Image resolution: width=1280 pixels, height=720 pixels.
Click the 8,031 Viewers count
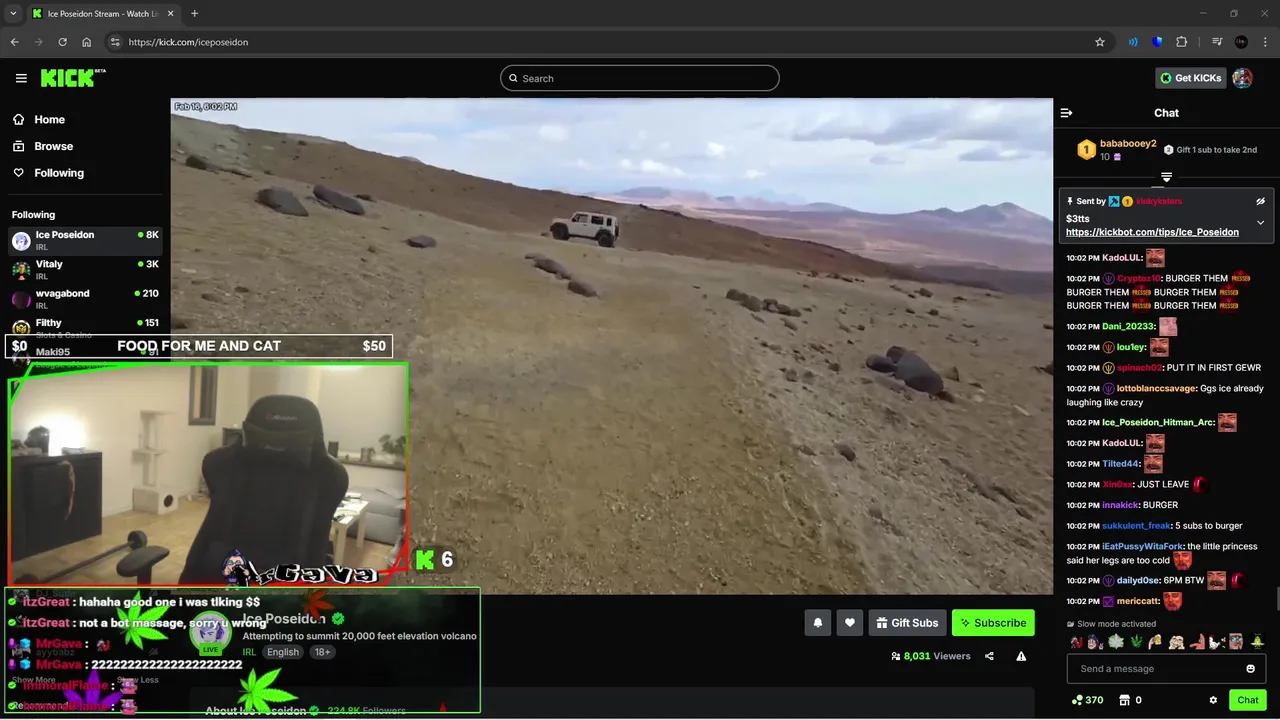coord(931,656)
